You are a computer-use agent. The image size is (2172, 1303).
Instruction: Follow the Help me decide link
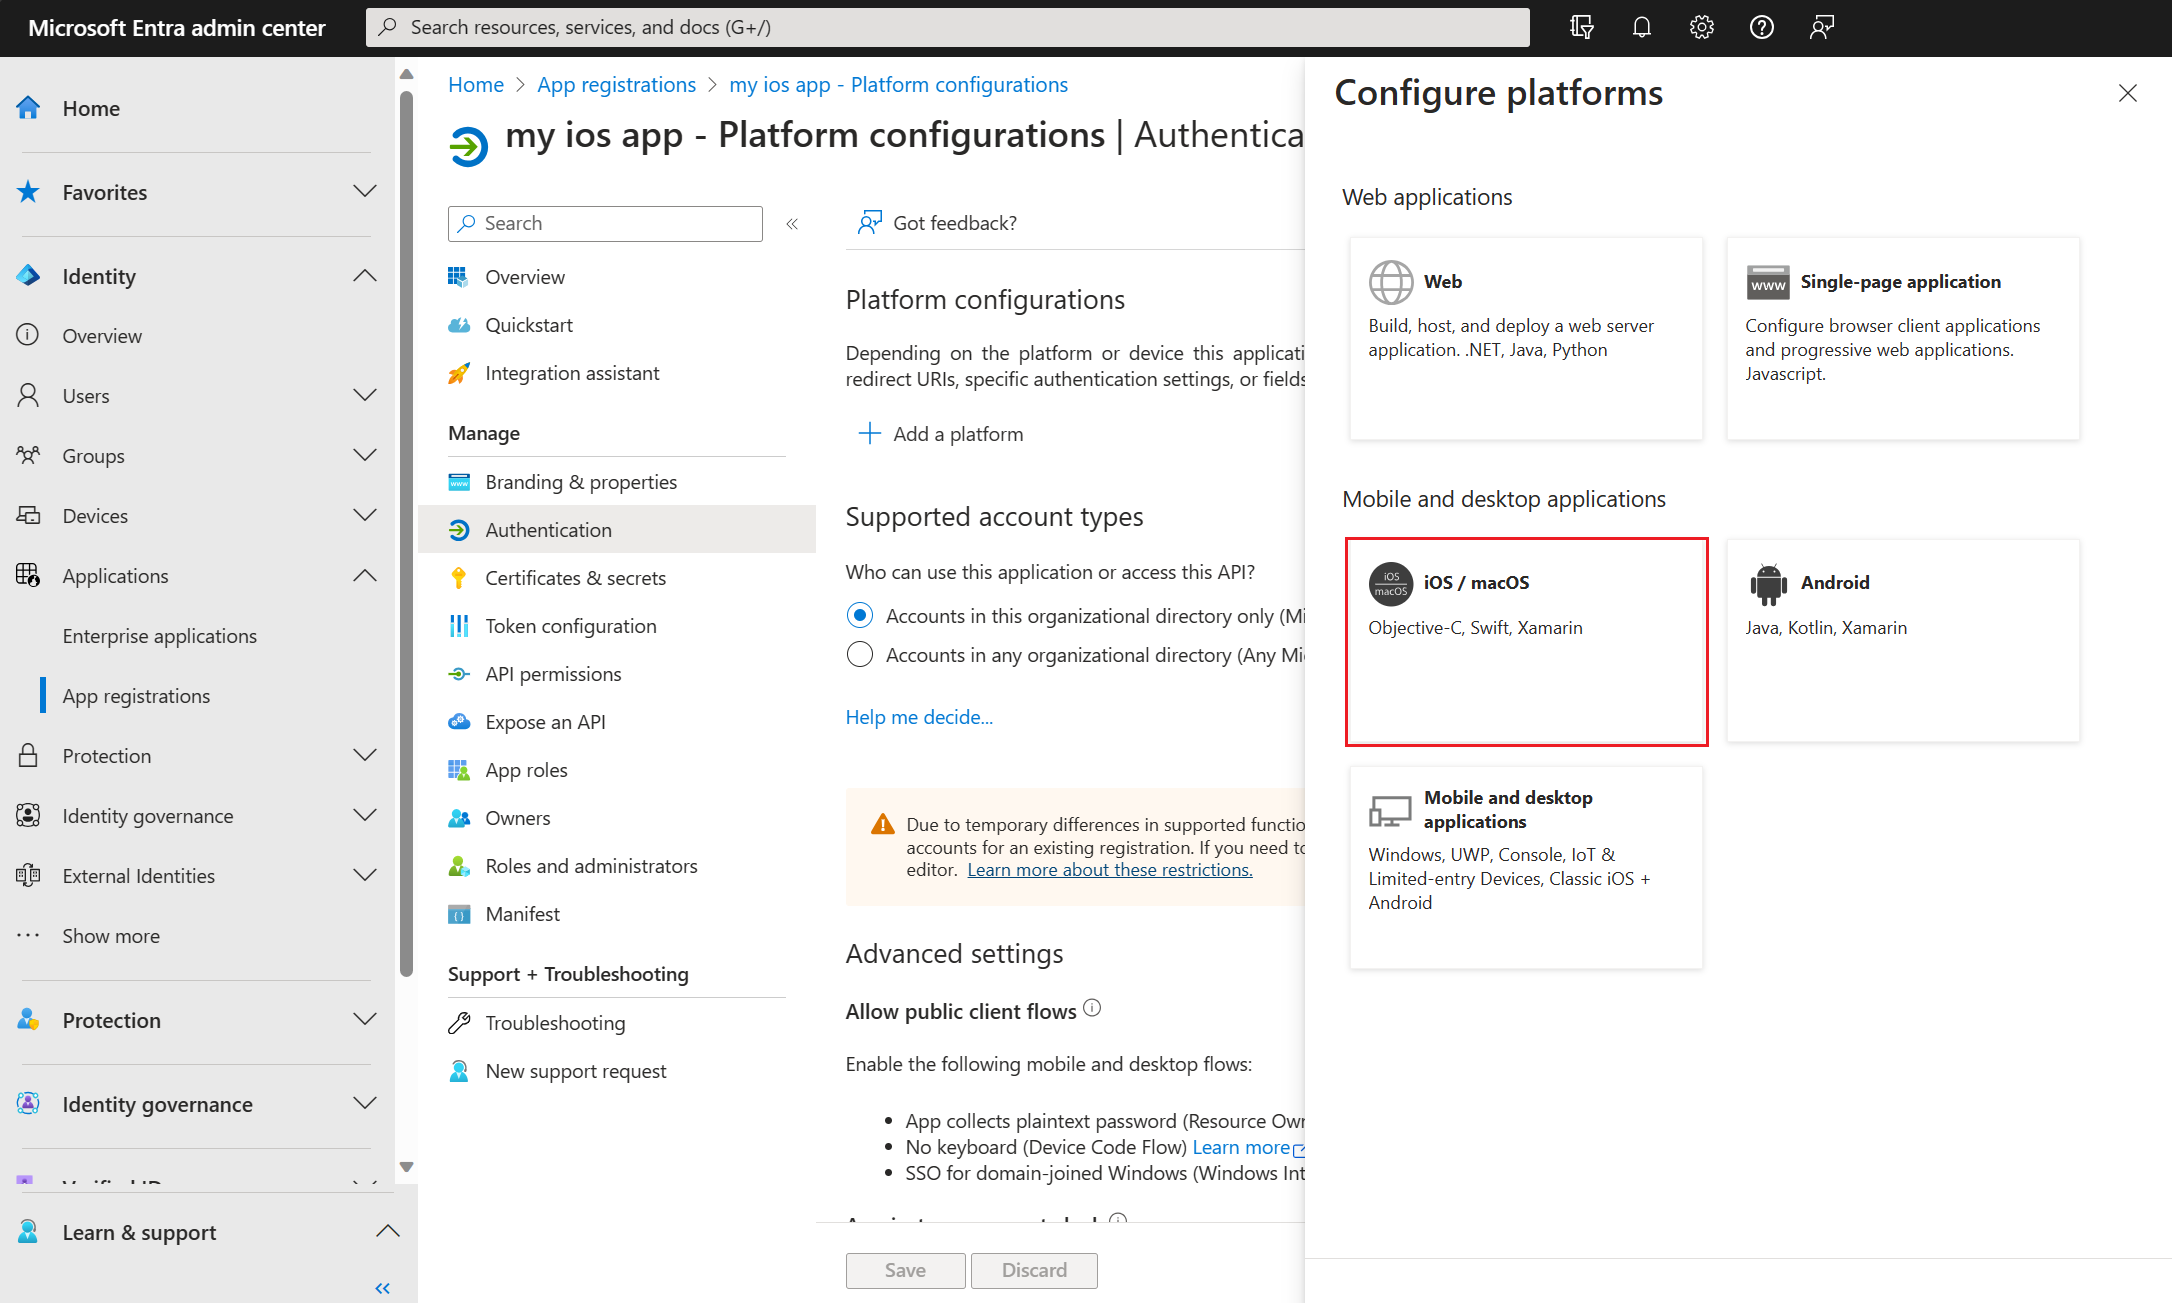click(919, 717)
